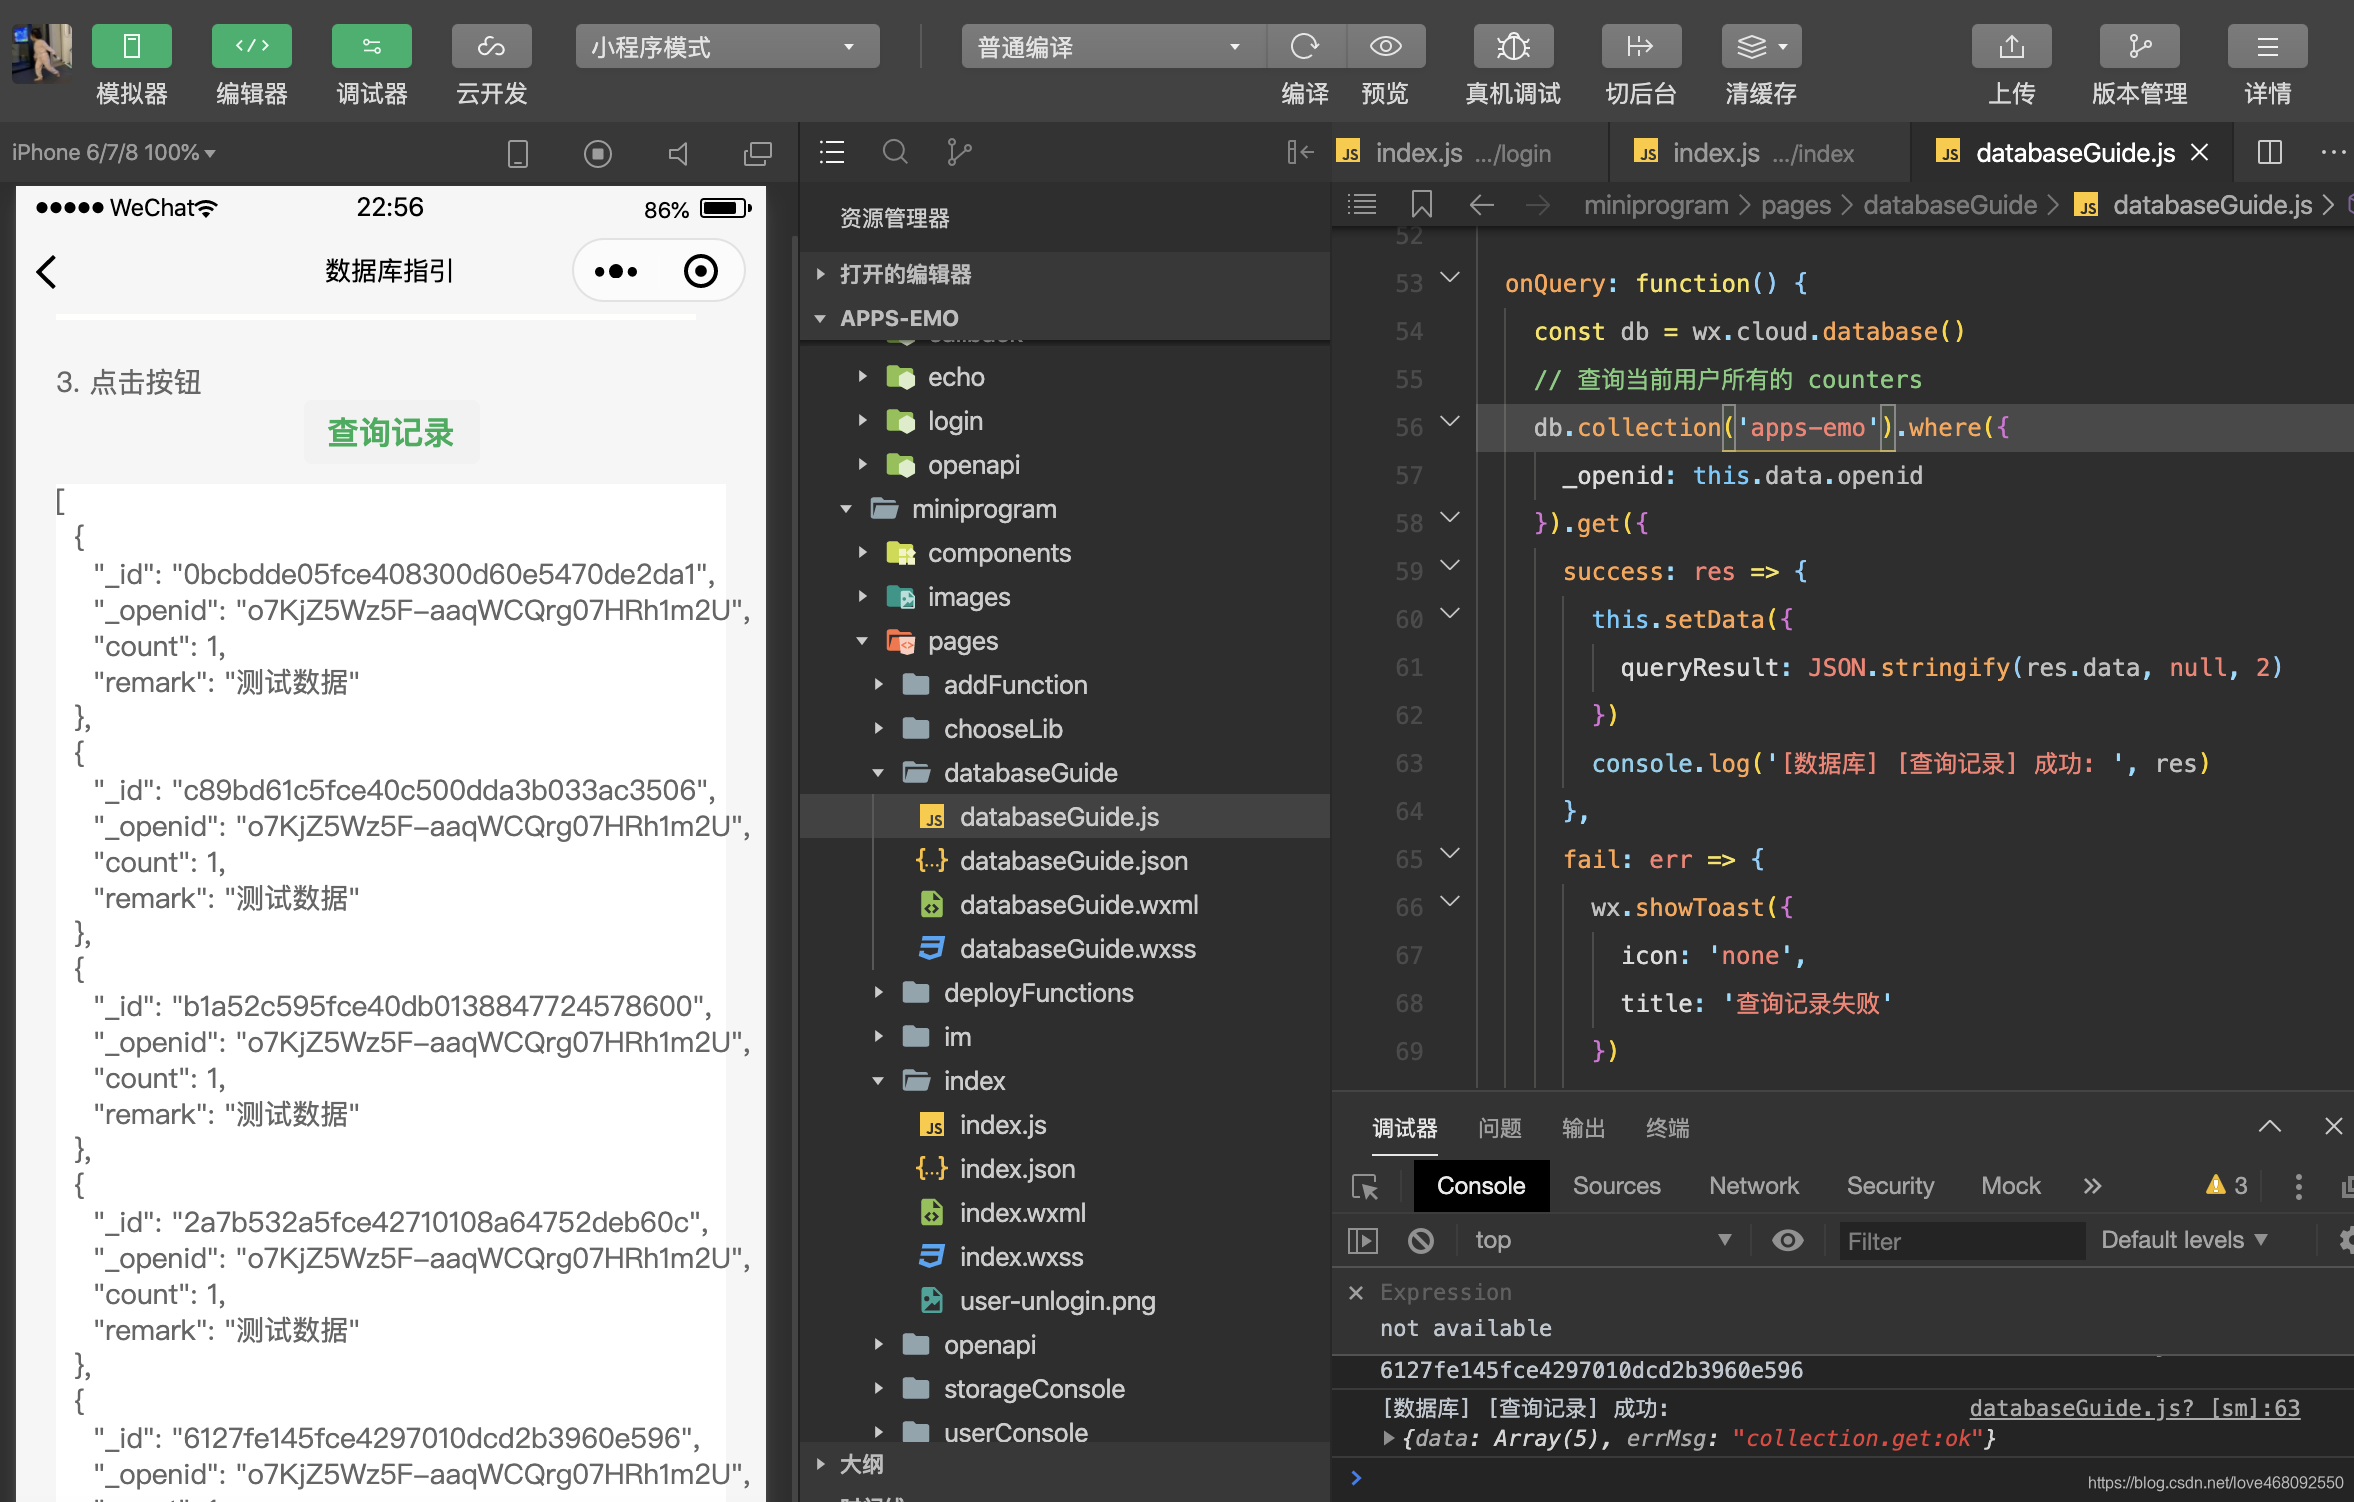This screenshot has width=2354, height=1502.
Task: Toggle the editor panel button
Action: coord(251,47)
